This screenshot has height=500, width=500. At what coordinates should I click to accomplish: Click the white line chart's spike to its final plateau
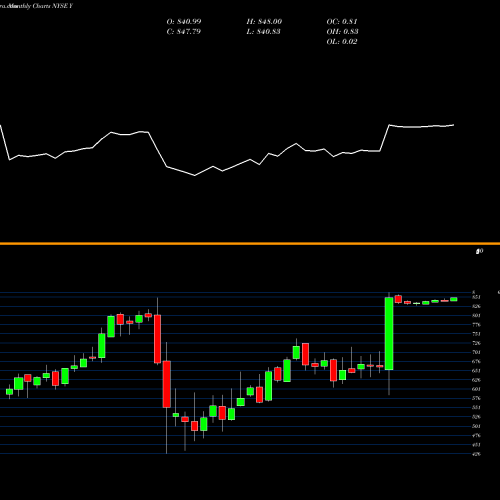tap(384, 138)
